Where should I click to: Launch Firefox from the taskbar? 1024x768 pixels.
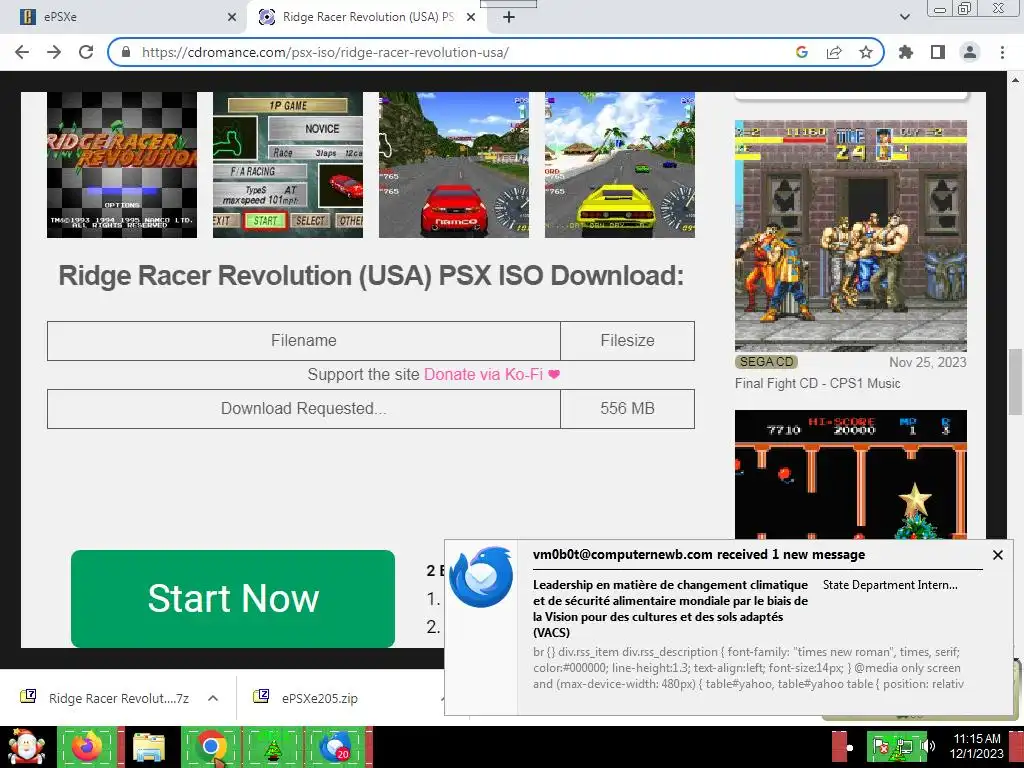pyautogui.click(x=87, y=747)
